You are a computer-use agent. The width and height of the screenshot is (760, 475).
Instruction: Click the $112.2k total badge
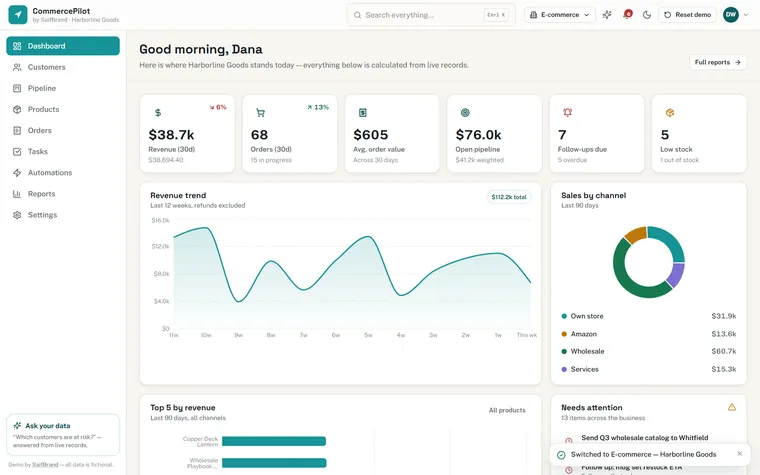click(x=508, y=197)
